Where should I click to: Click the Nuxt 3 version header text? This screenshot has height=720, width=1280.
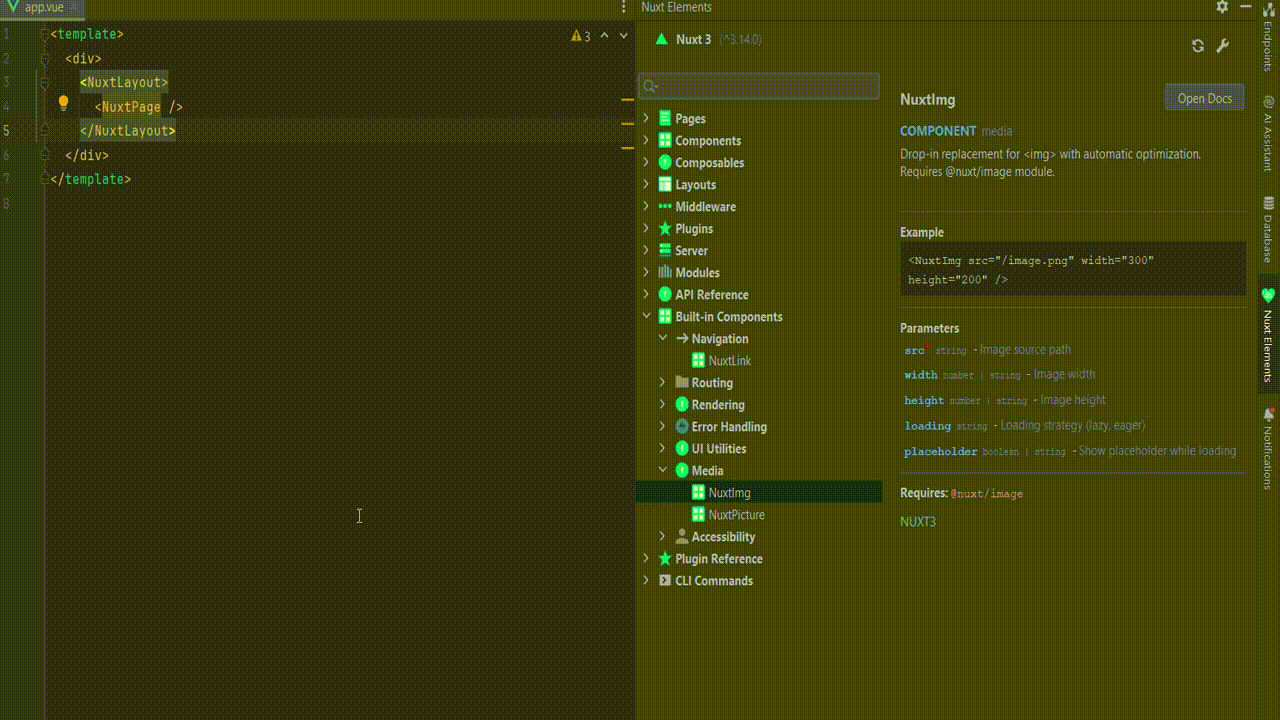(719, 40)
